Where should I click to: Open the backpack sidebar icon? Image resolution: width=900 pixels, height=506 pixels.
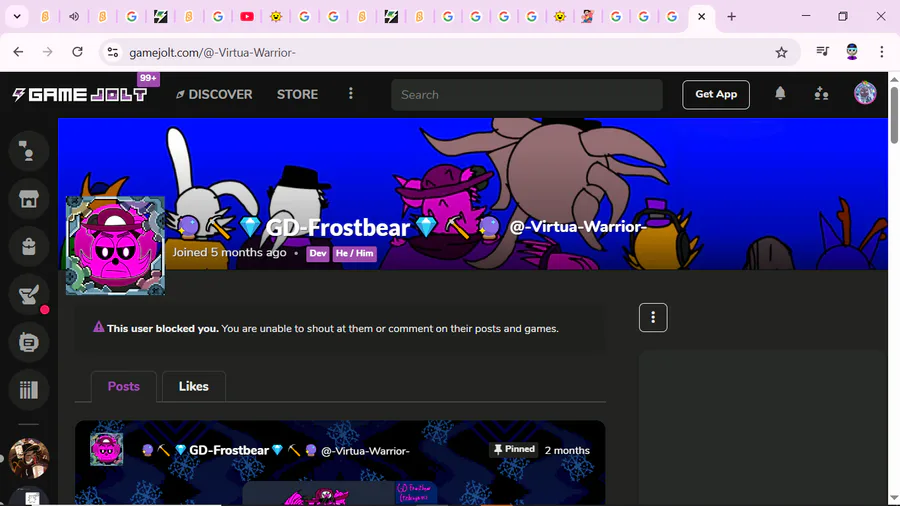click(x=28, y=247)
